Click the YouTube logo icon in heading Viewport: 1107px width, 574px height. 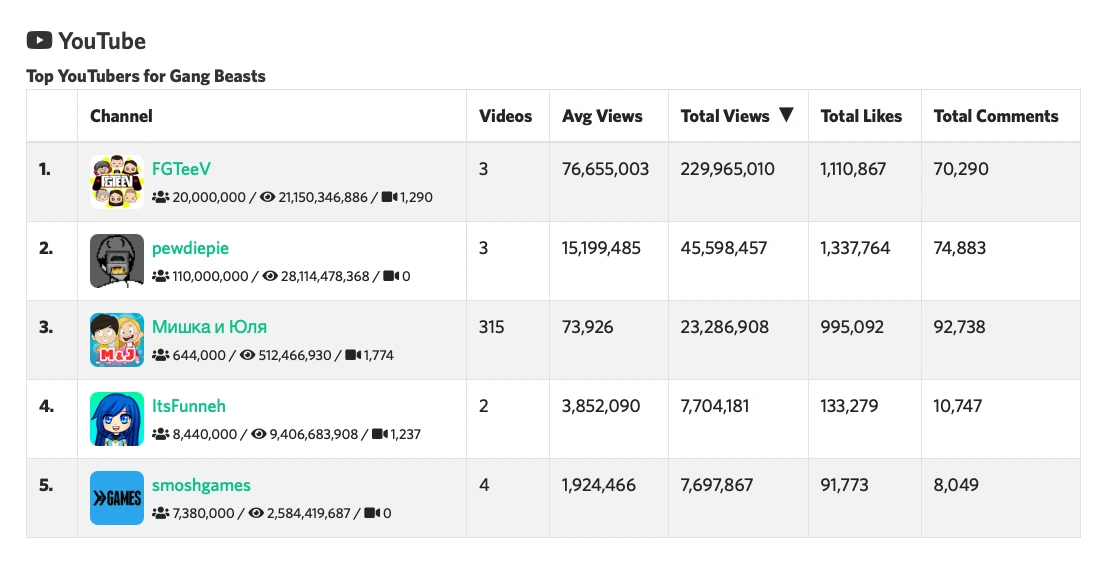click(x=39, y=41)
